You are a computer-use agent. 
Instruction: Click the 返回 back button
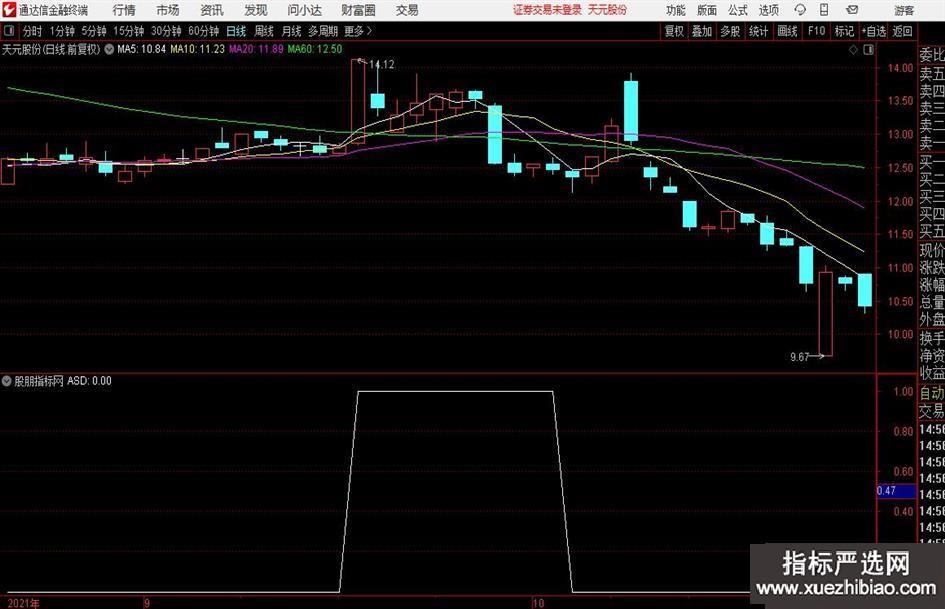pos(902,31)
